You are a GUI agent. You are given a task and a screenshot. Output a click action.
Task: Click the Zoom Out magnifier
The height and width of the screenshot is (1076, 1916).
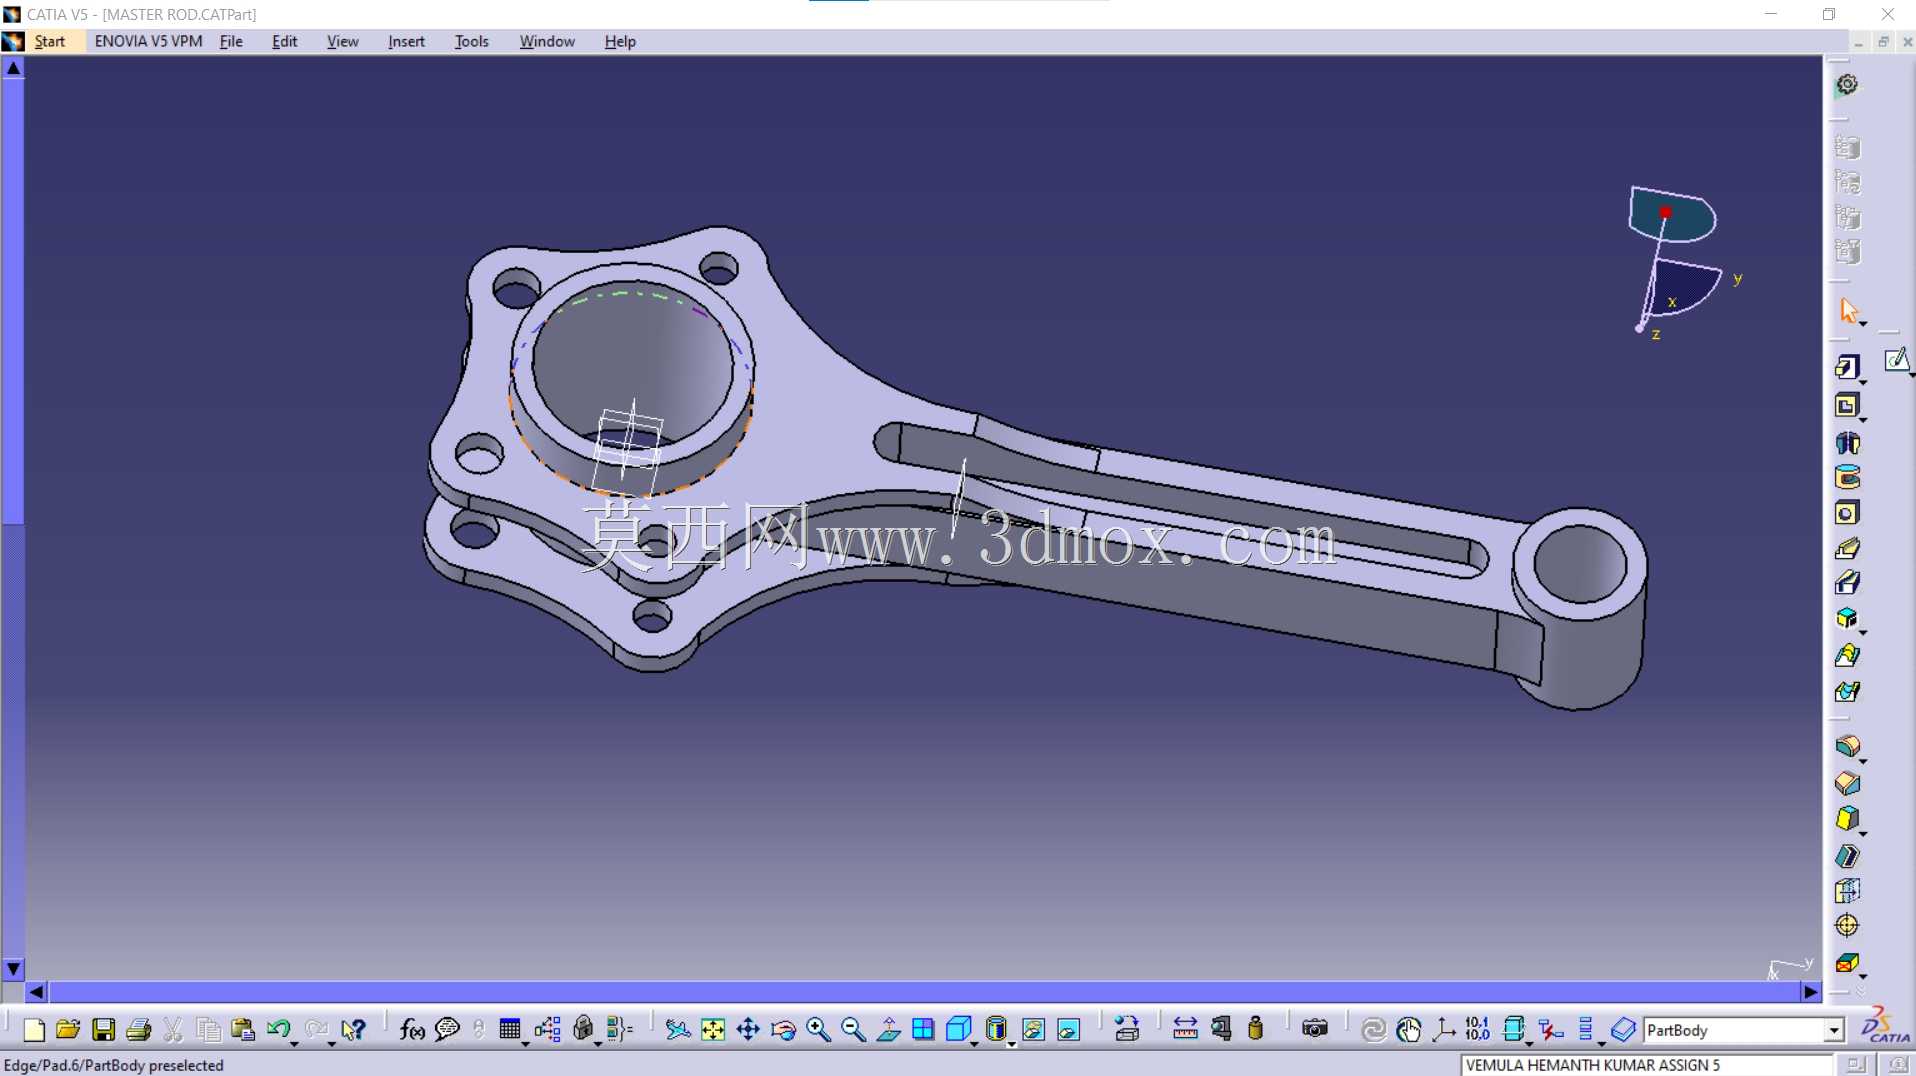(x=853, y=1029)
